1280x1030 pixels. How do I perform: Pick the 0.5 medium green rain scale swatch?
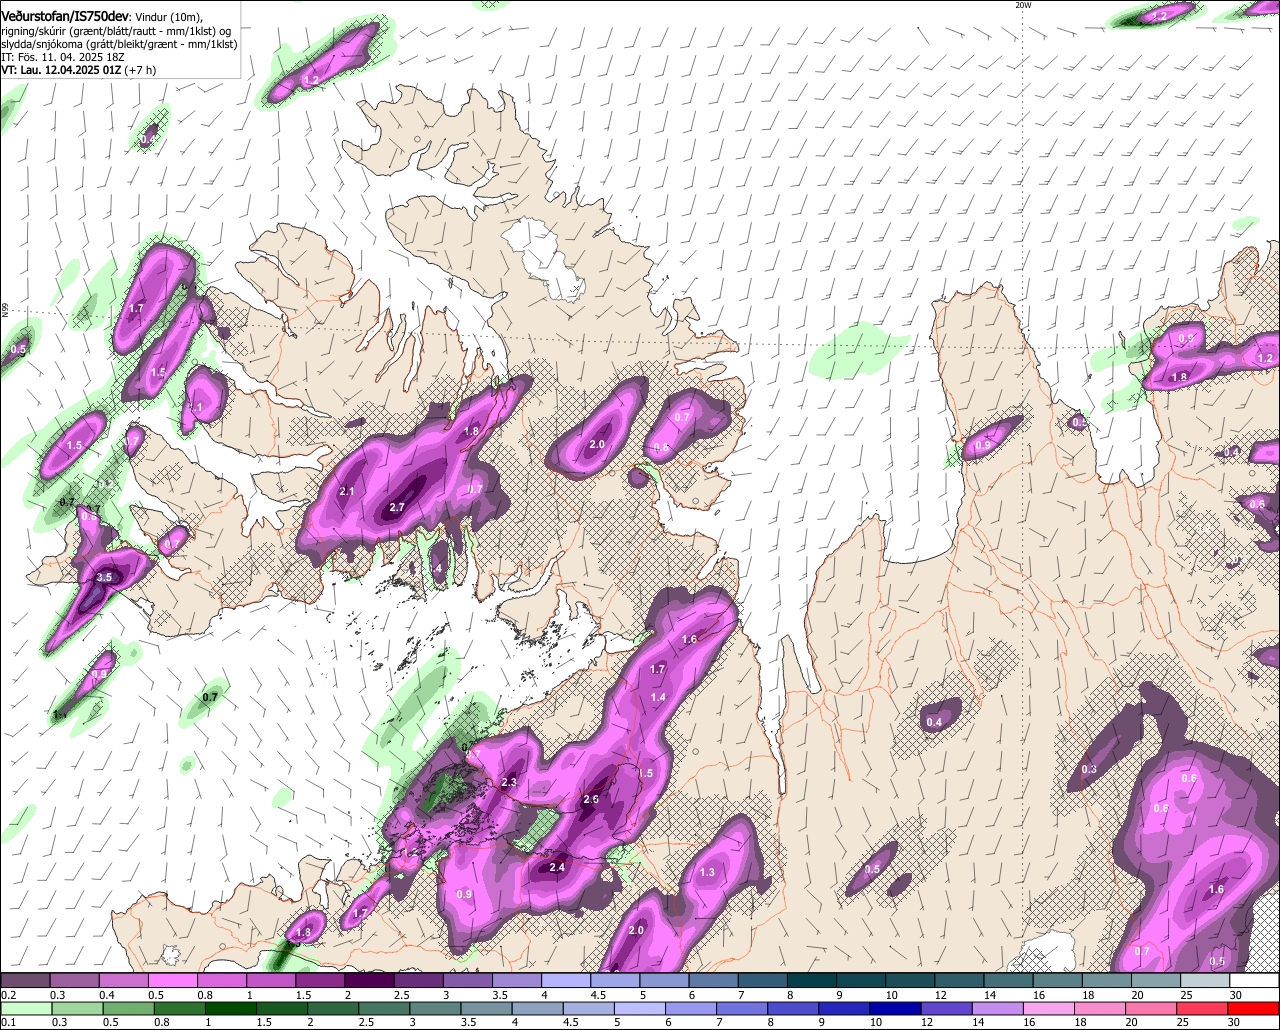pyautogui.click(x=128, y=1008)
